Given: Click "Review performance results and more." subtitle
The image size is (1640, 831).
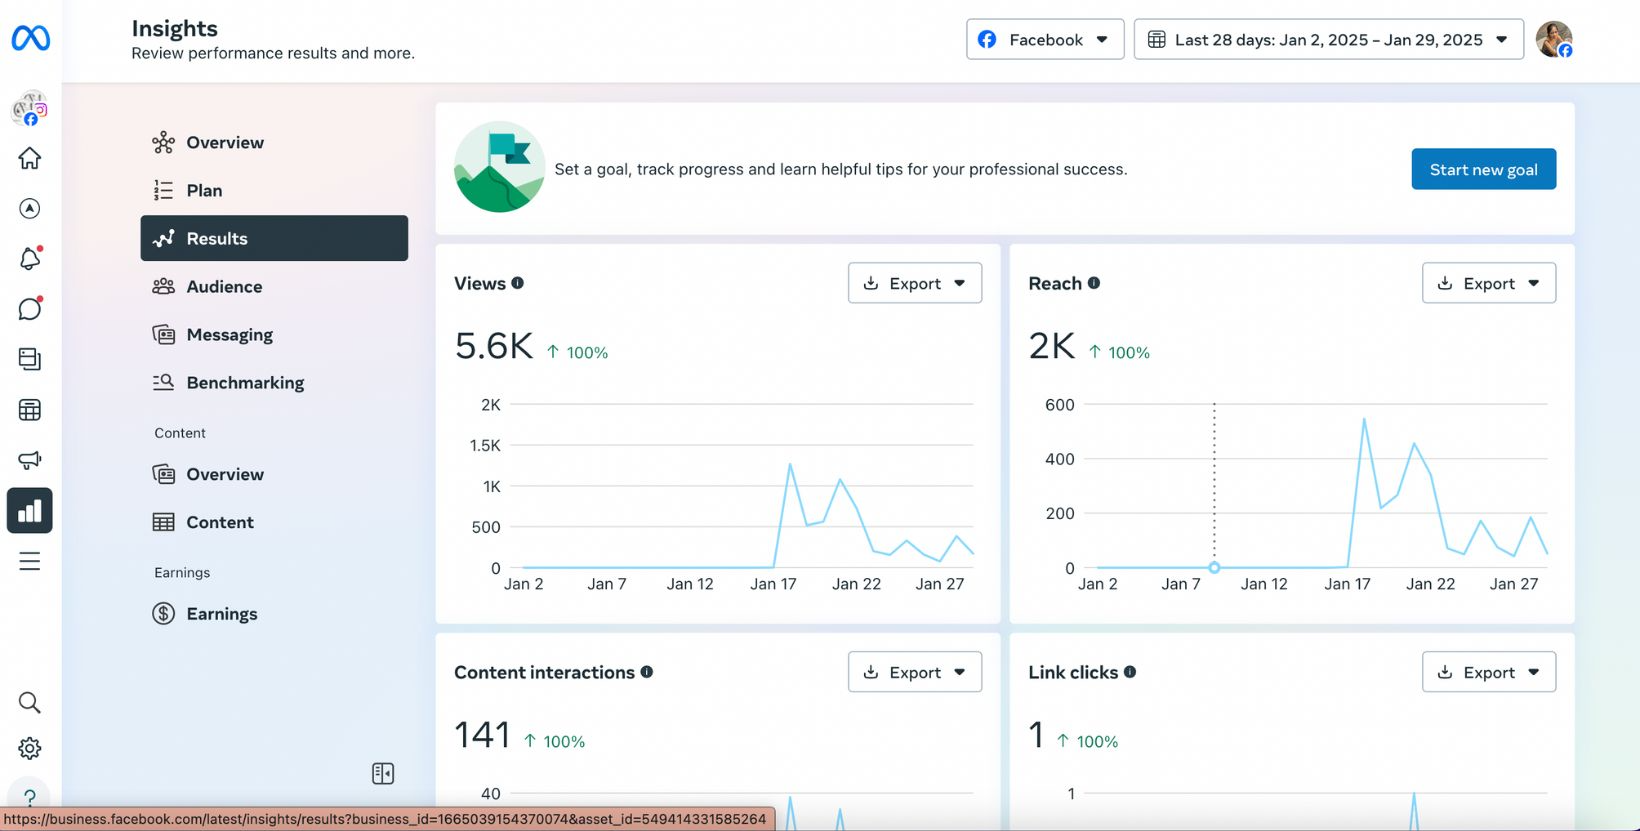Looking at the screenshot, I should (273, 53).
